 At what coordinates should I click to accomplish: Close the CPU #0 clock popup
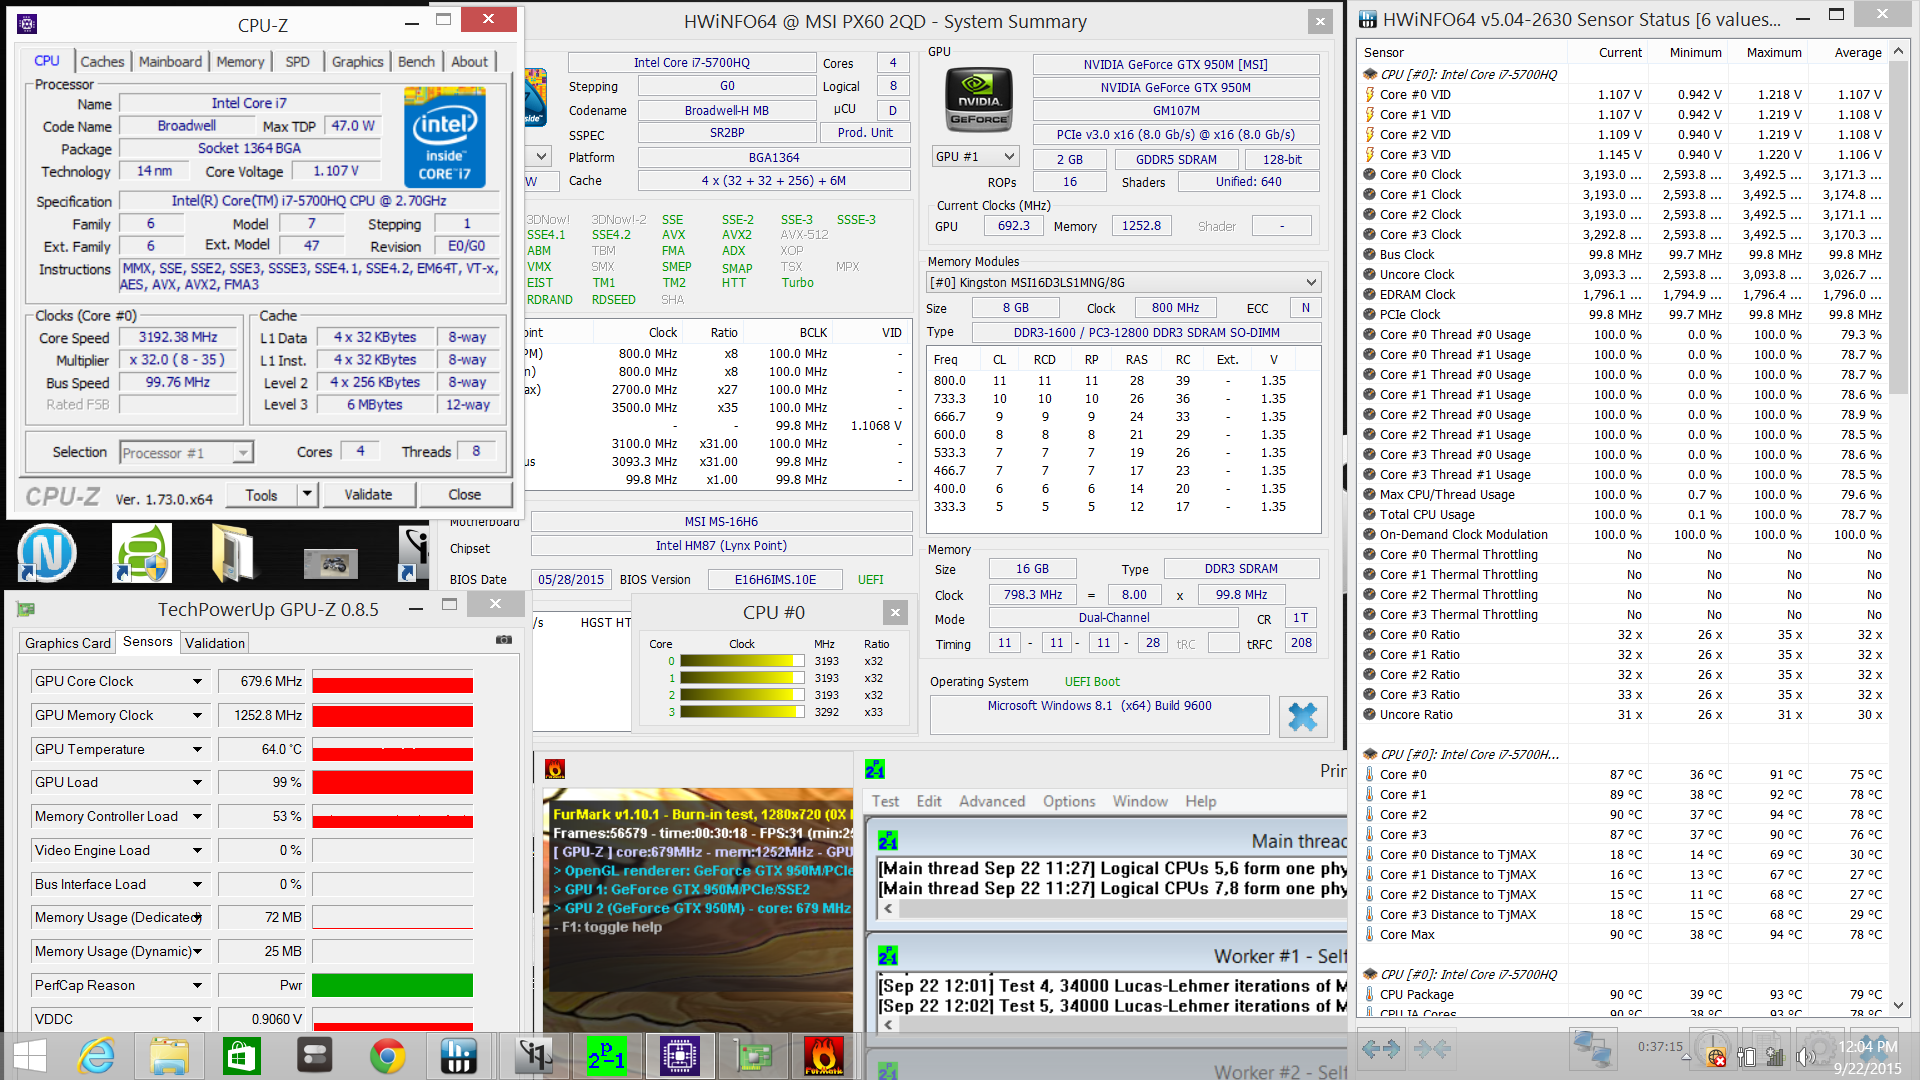tap(895, 613)
